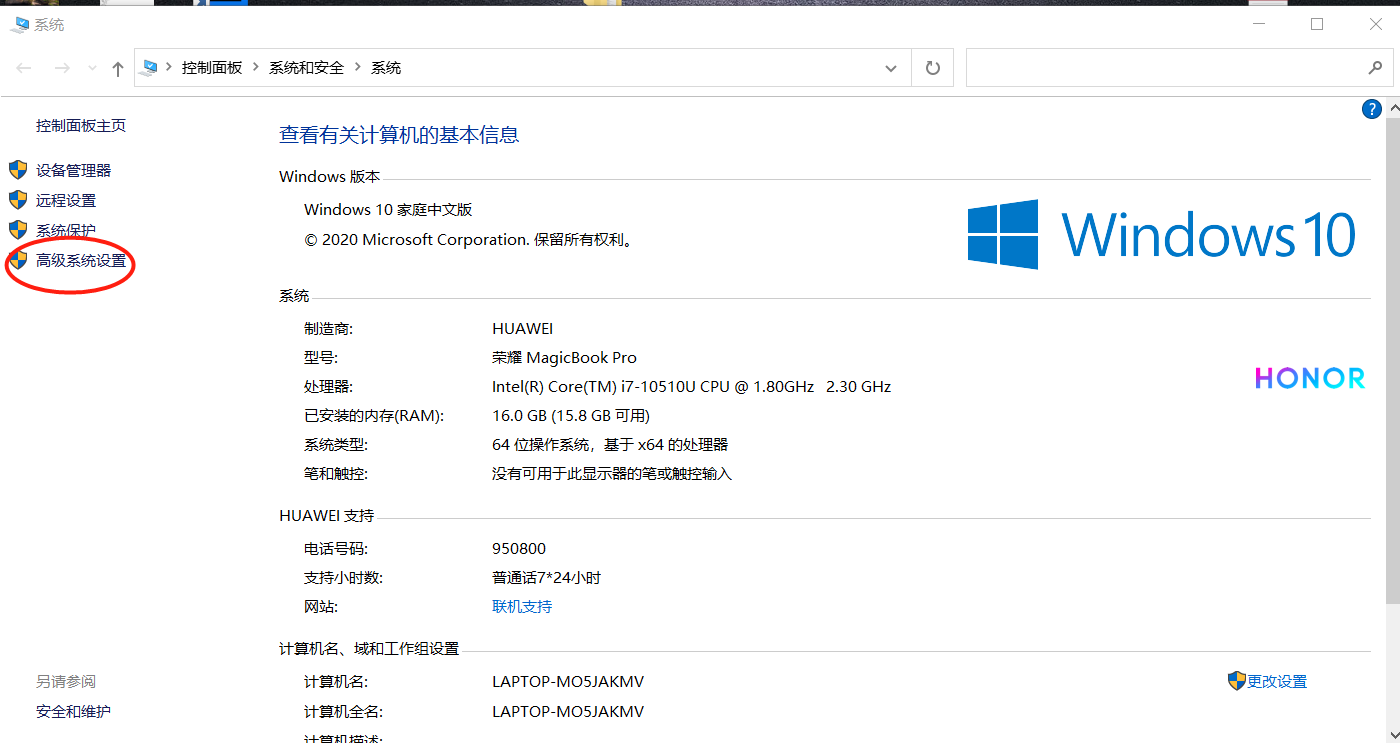Open the blue help question icon

1372,109
